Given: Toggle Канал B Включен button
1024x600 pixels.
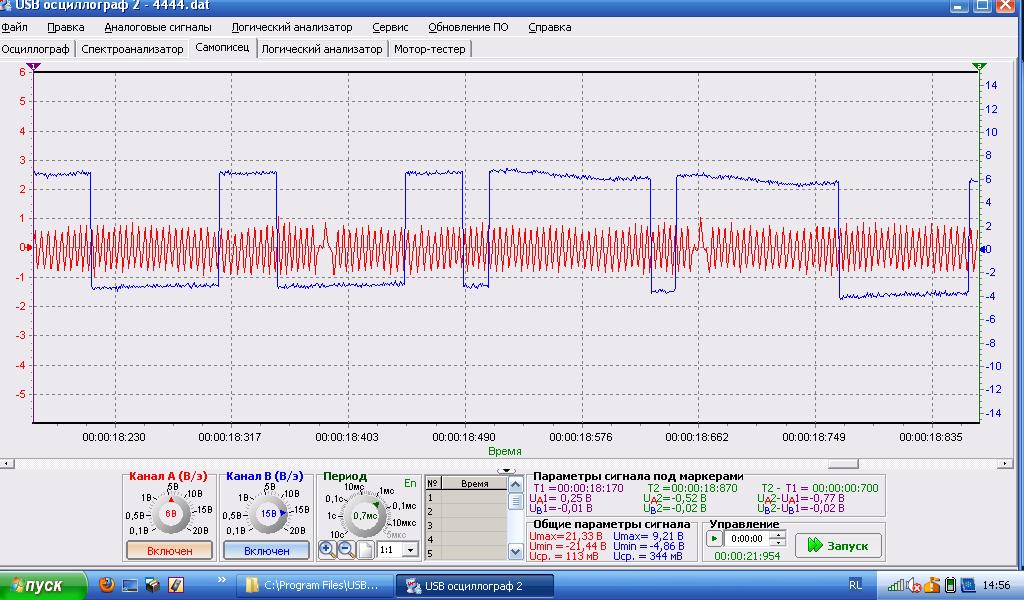Looking at the screenshot, I should [267, 550].
